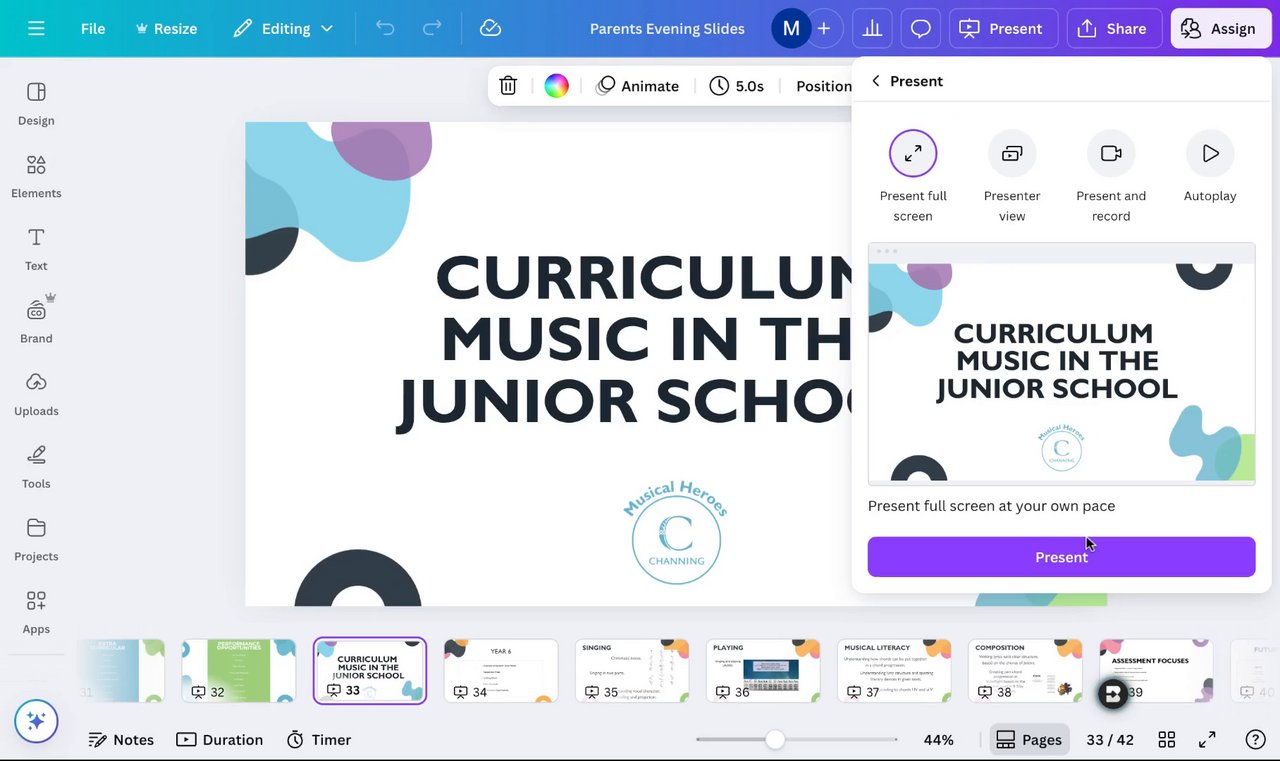Go back from the Present panel

[x=876, y=81]
